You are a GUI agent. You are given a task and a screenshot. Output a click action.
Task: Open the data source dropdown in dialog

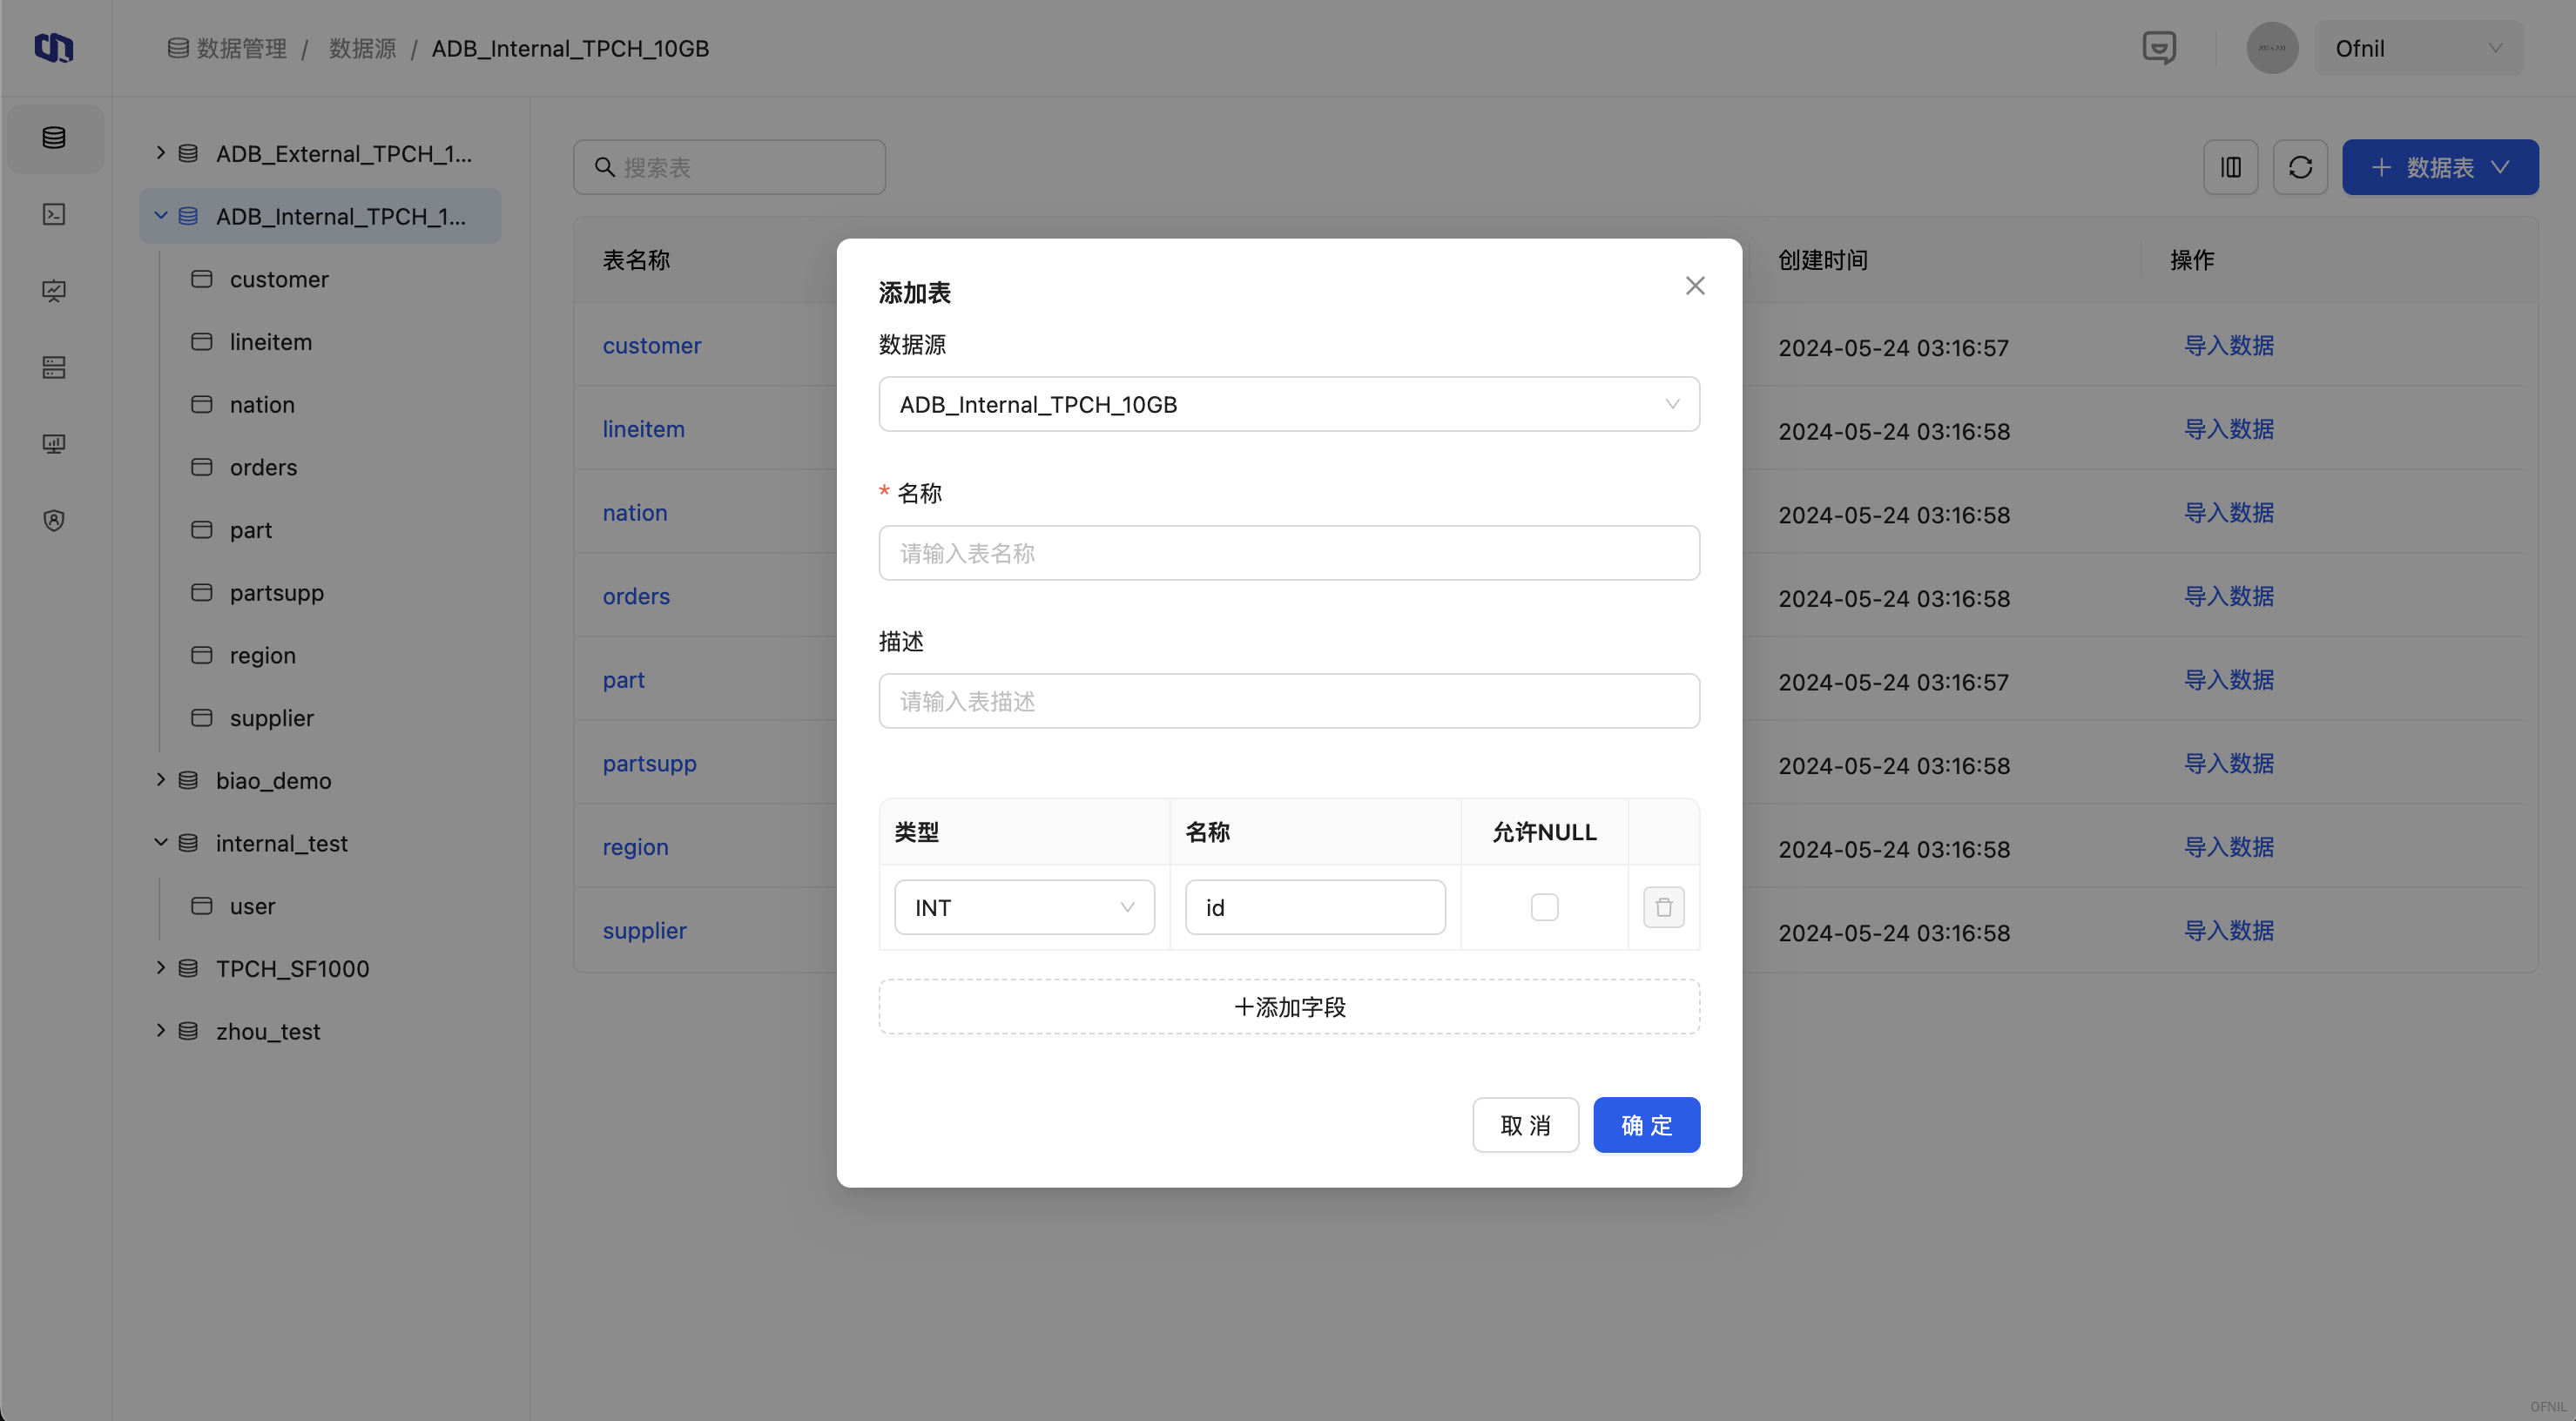[1289, 404]
